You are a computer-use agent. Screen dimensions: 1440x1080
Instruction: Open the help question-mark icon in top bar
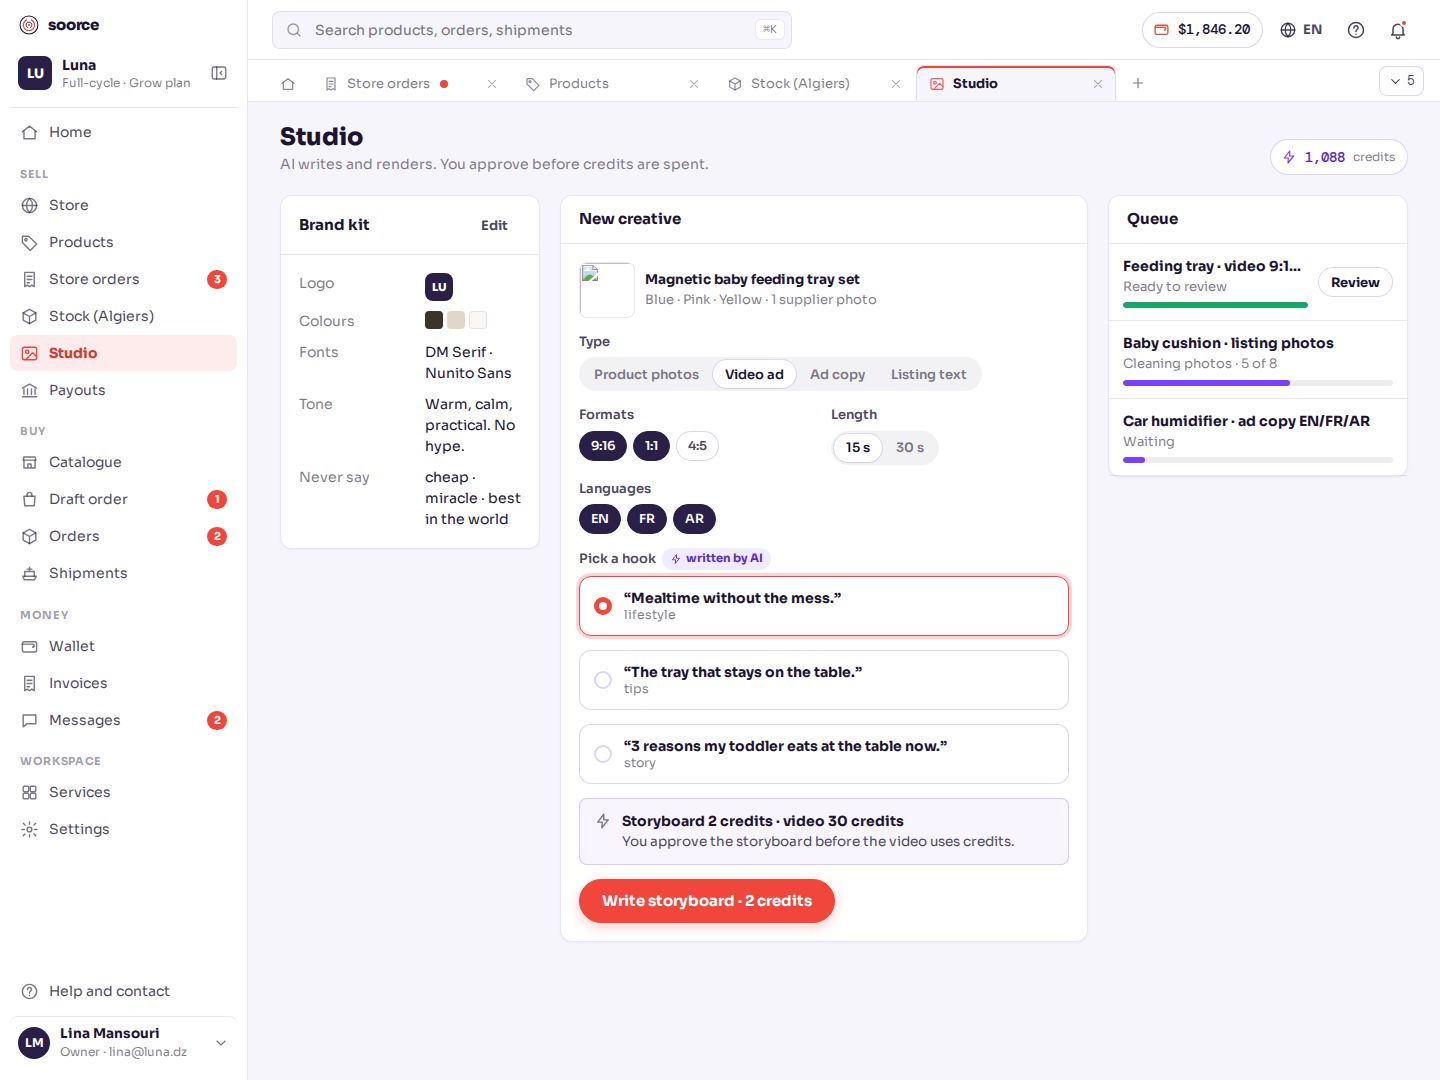click(x=1356, y=30)
